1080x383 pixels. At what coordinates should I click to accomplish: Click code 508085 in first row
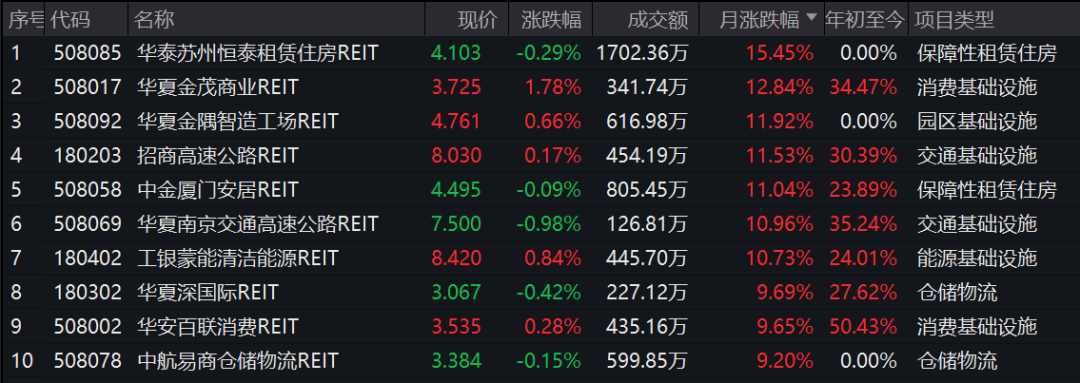click(87, 53)
